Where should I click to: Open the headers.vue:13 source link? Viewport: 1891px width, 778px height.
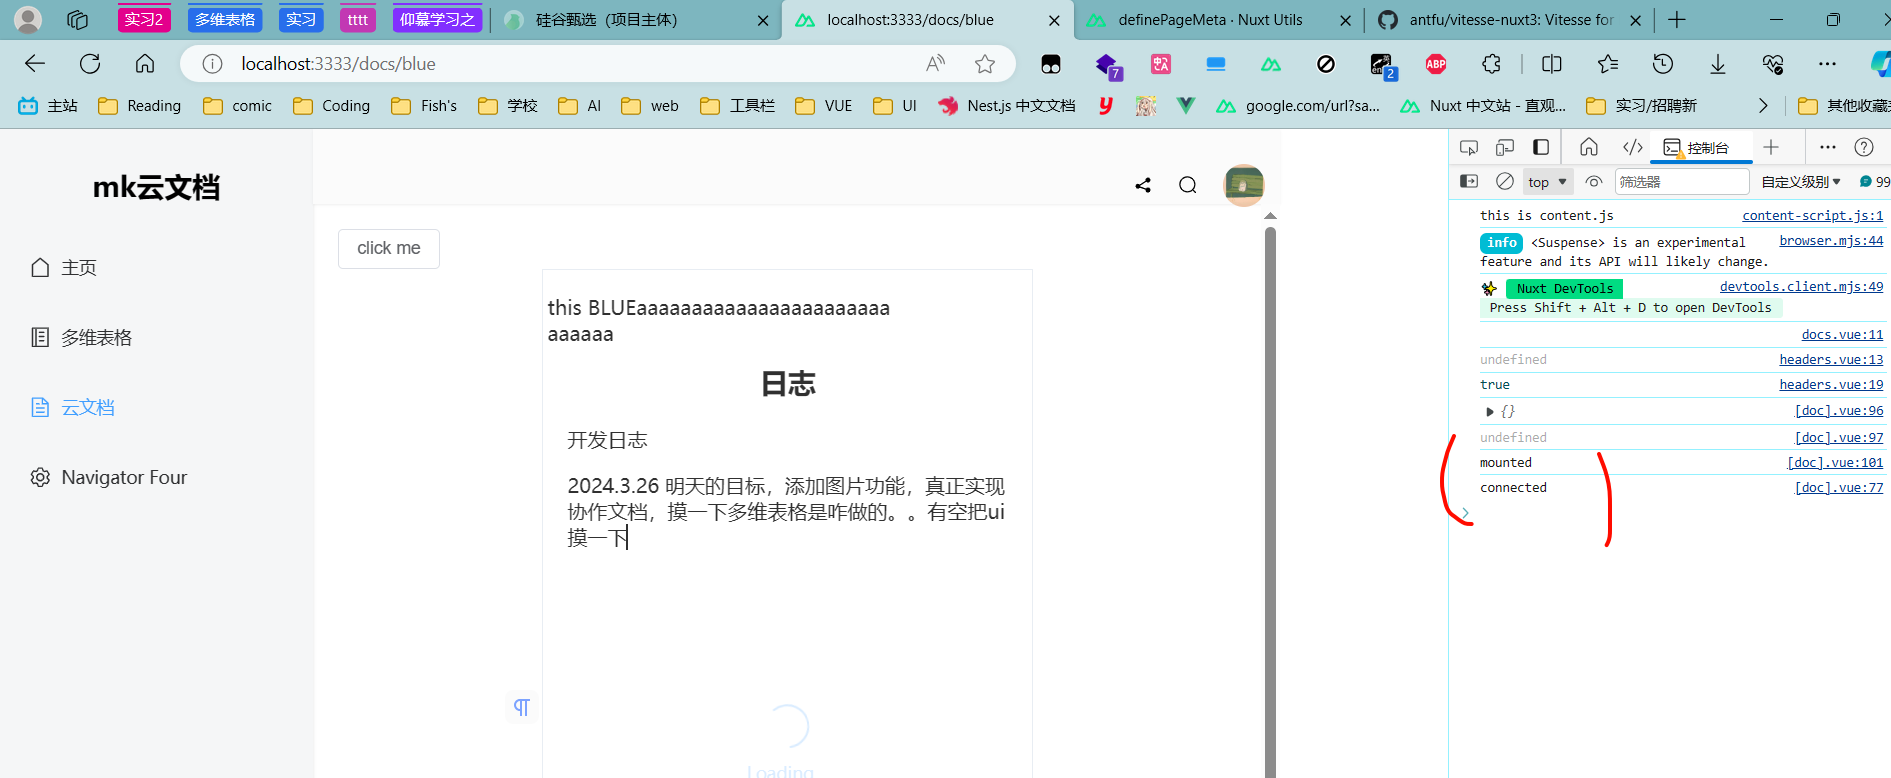(1830, 360)
